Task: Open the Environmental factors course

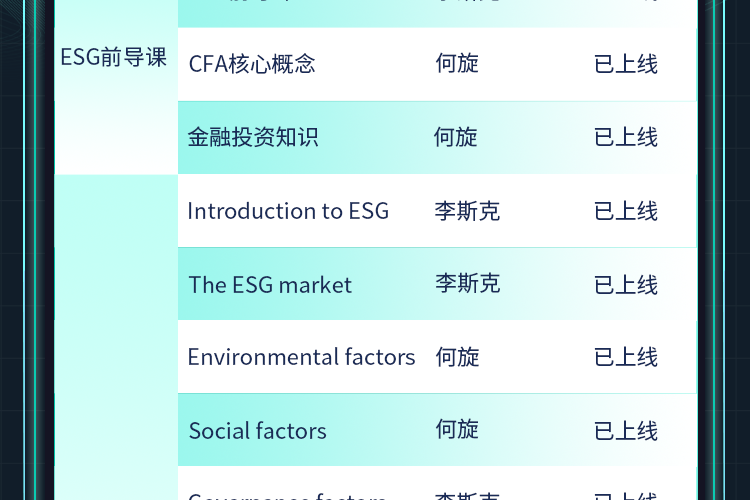Action: pyautogui.click(x=301, y=357)
